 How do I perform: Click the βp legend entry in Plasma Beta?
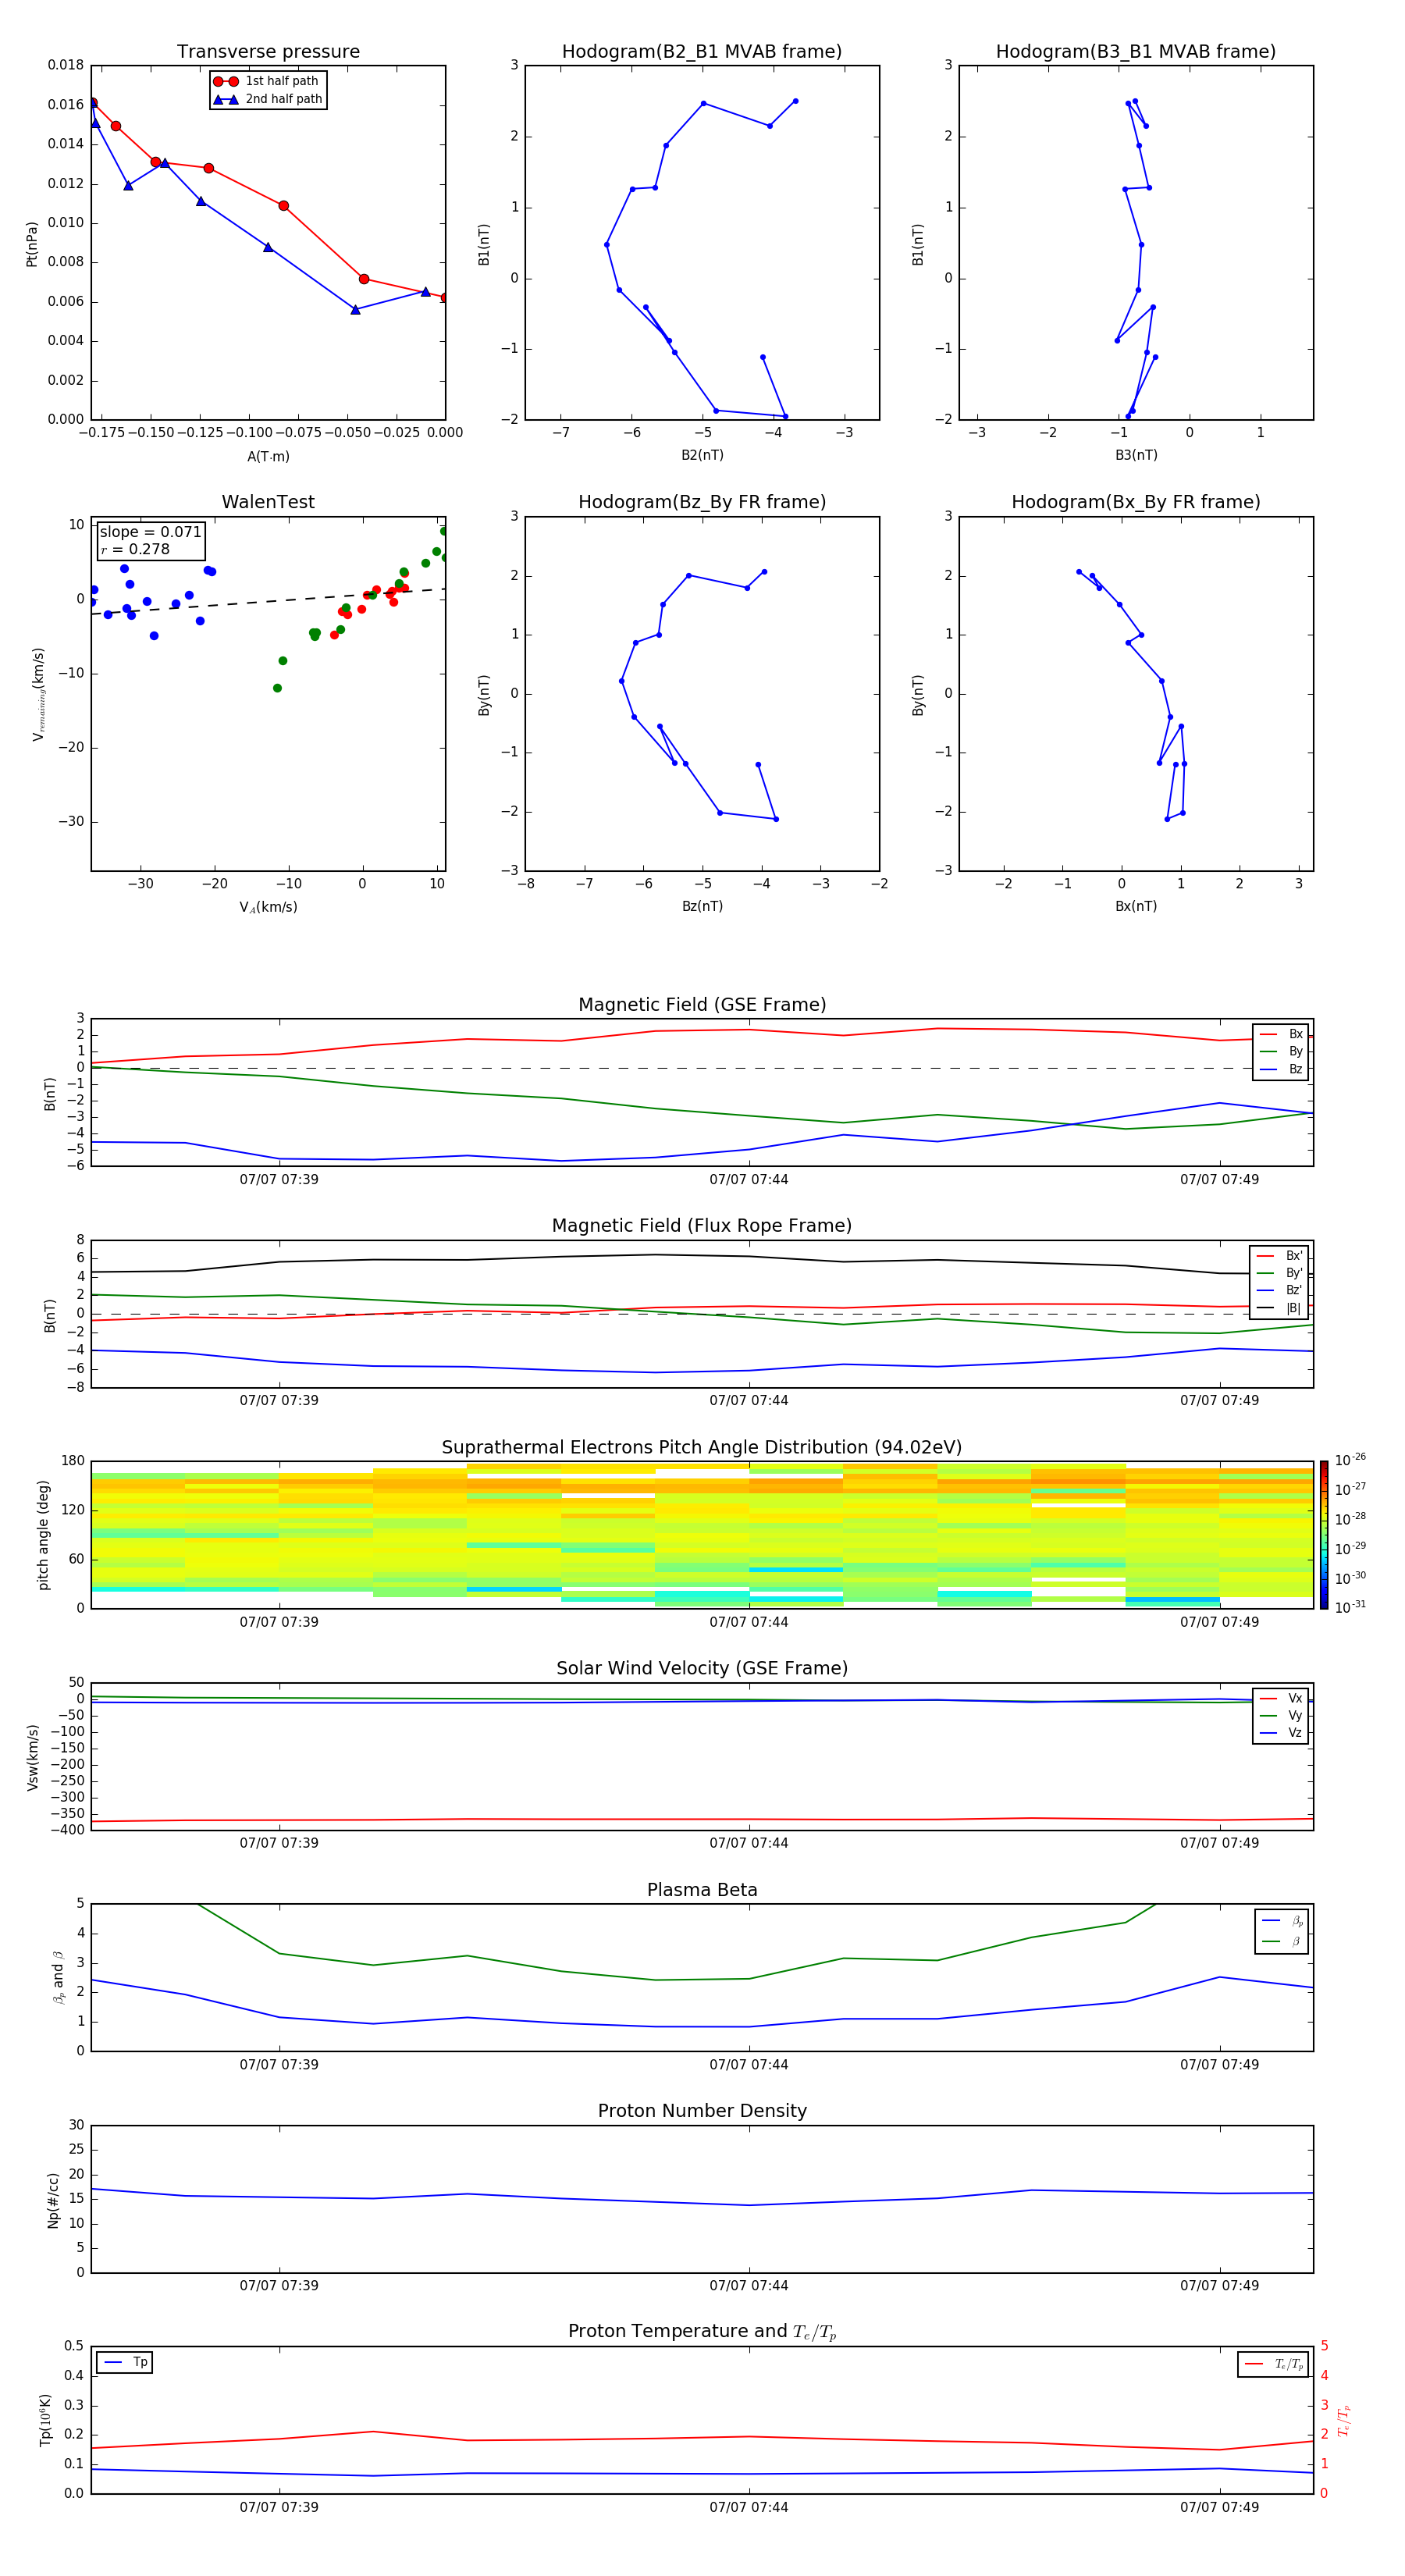[x=1283, y=1921]
